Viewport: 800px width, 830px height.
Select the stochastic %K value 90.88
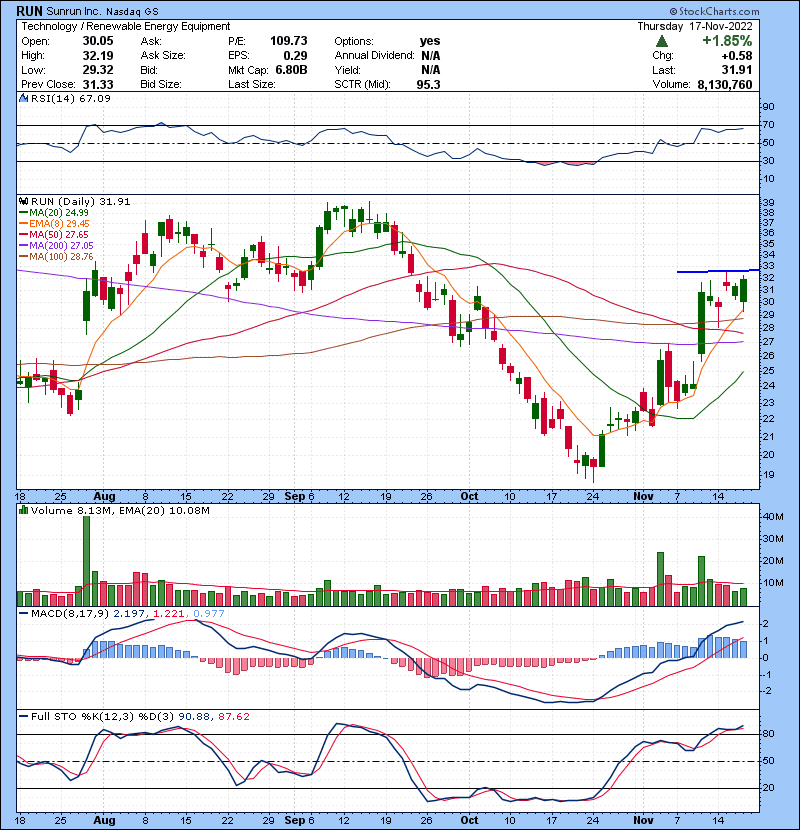pos(193,716)
